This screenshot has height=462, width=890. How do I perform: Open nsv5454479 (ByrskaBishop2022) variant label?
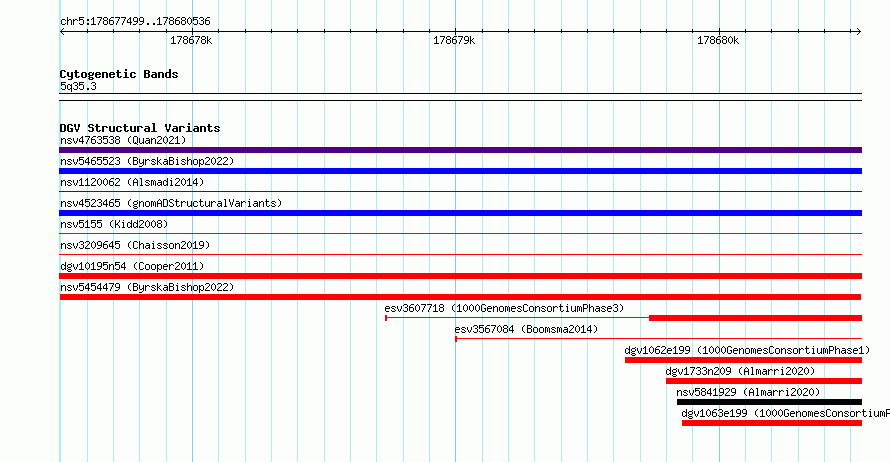[x=147, y=287]
